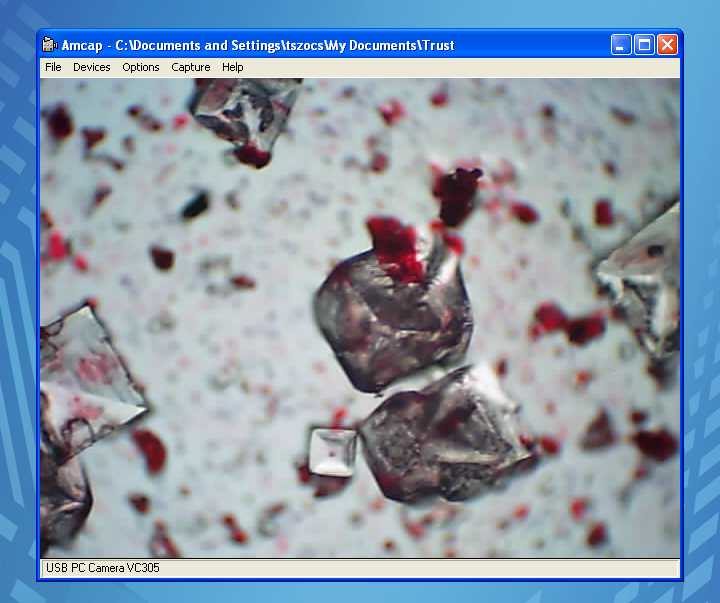Viewport: 720px width, 603px height.
Task: Open the Help menu
Action: [x=232, y=67]
